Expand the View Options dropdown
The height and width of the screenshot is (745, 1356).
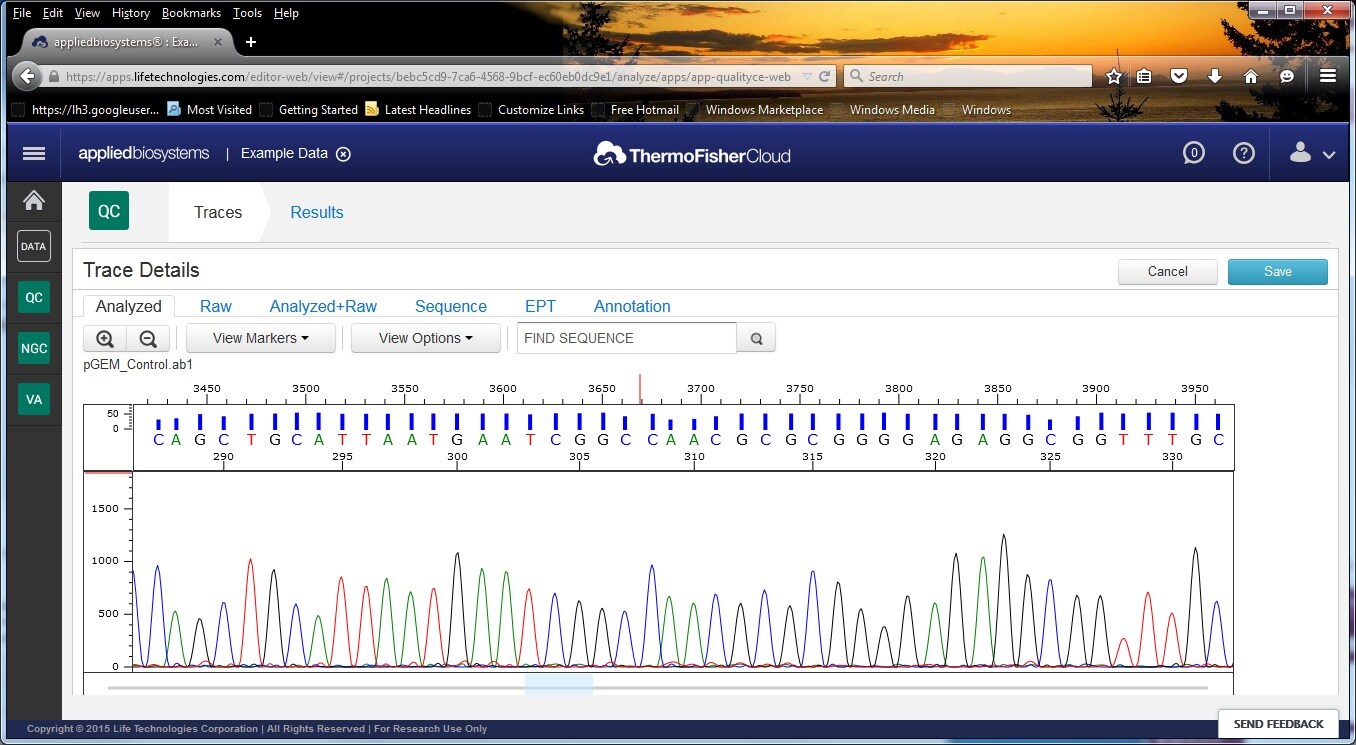(x=426, y=338)
